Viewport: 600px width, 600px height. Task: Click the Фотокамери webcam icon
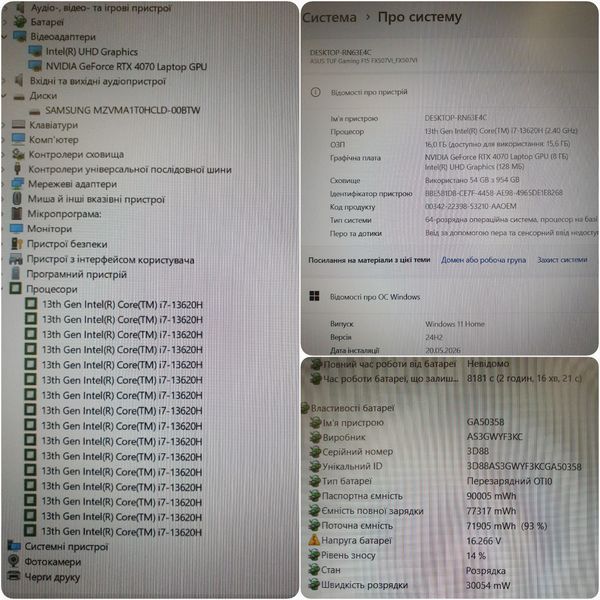pos(14,561)
